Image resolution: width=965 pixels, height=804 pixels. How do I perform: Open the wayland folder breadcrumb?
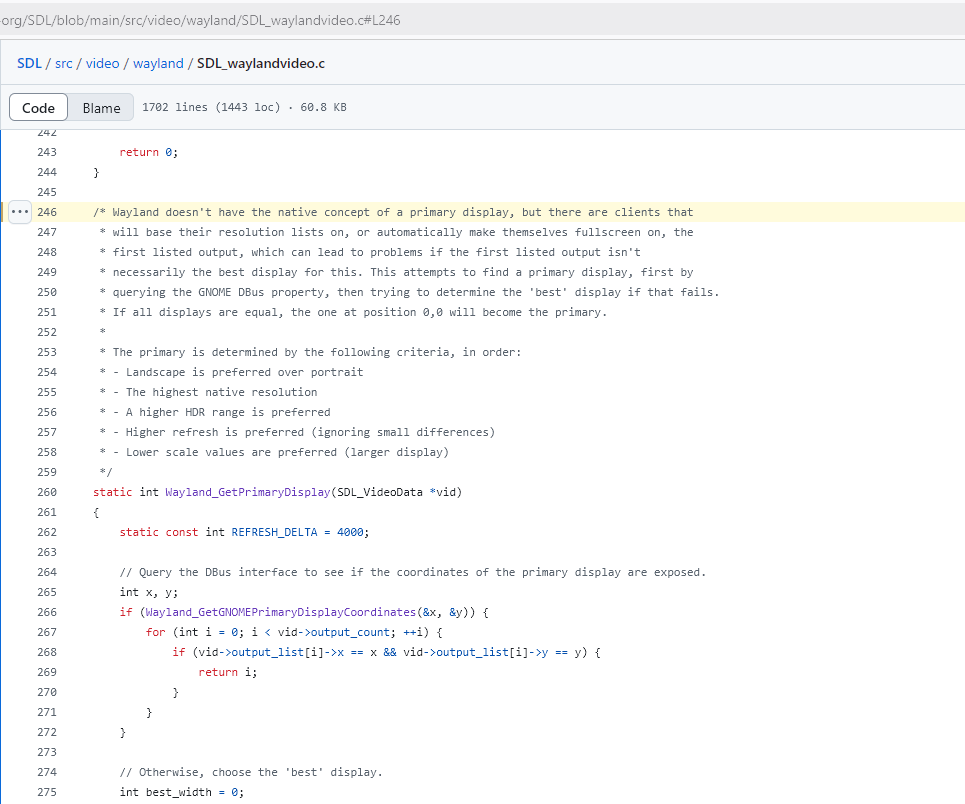pos(158,63)
